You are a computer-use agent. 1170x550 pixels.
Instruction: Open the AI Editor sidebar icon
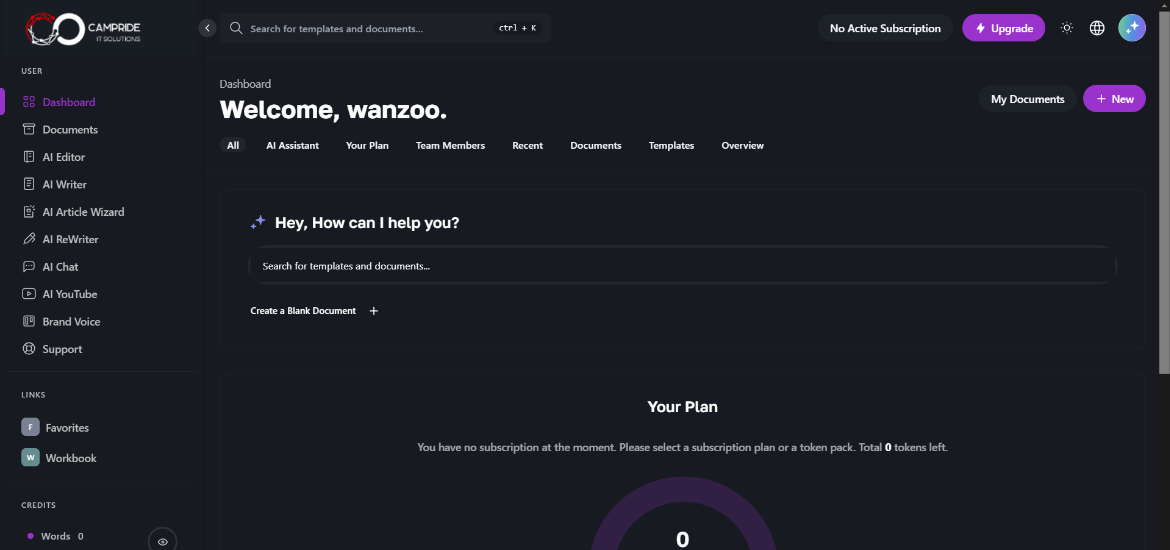[29, 157]
